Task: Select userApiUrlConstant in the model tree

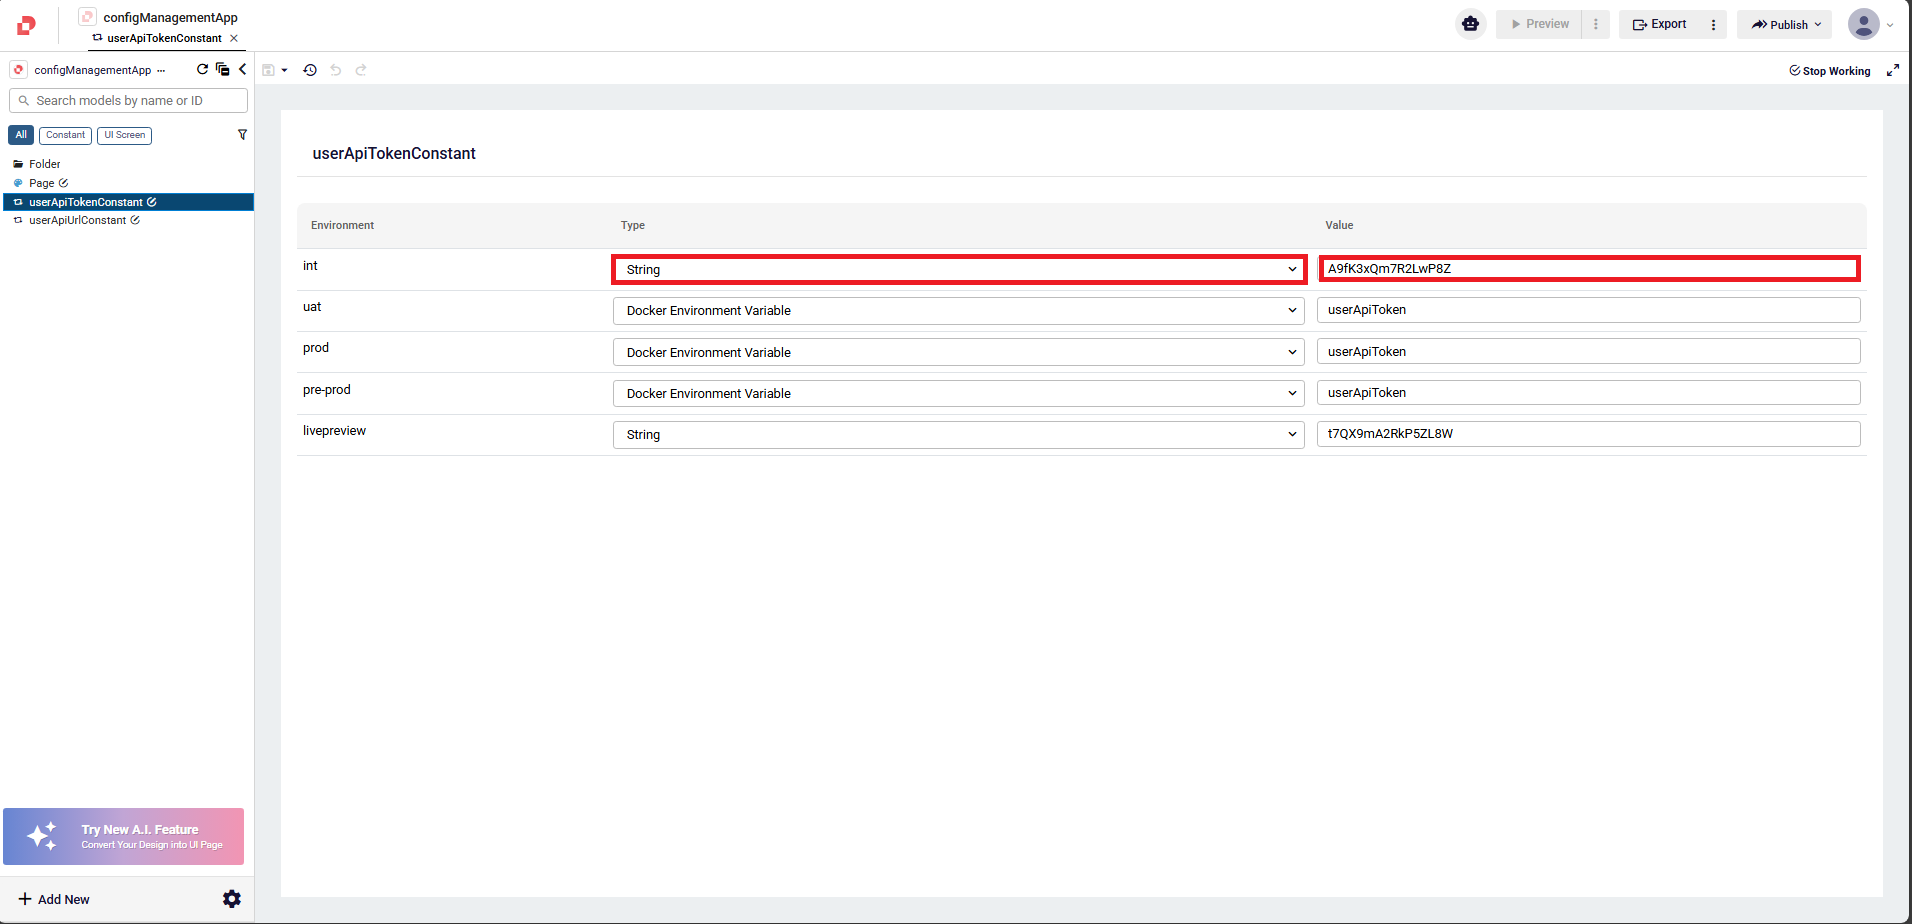Action: tap(78, 220)
